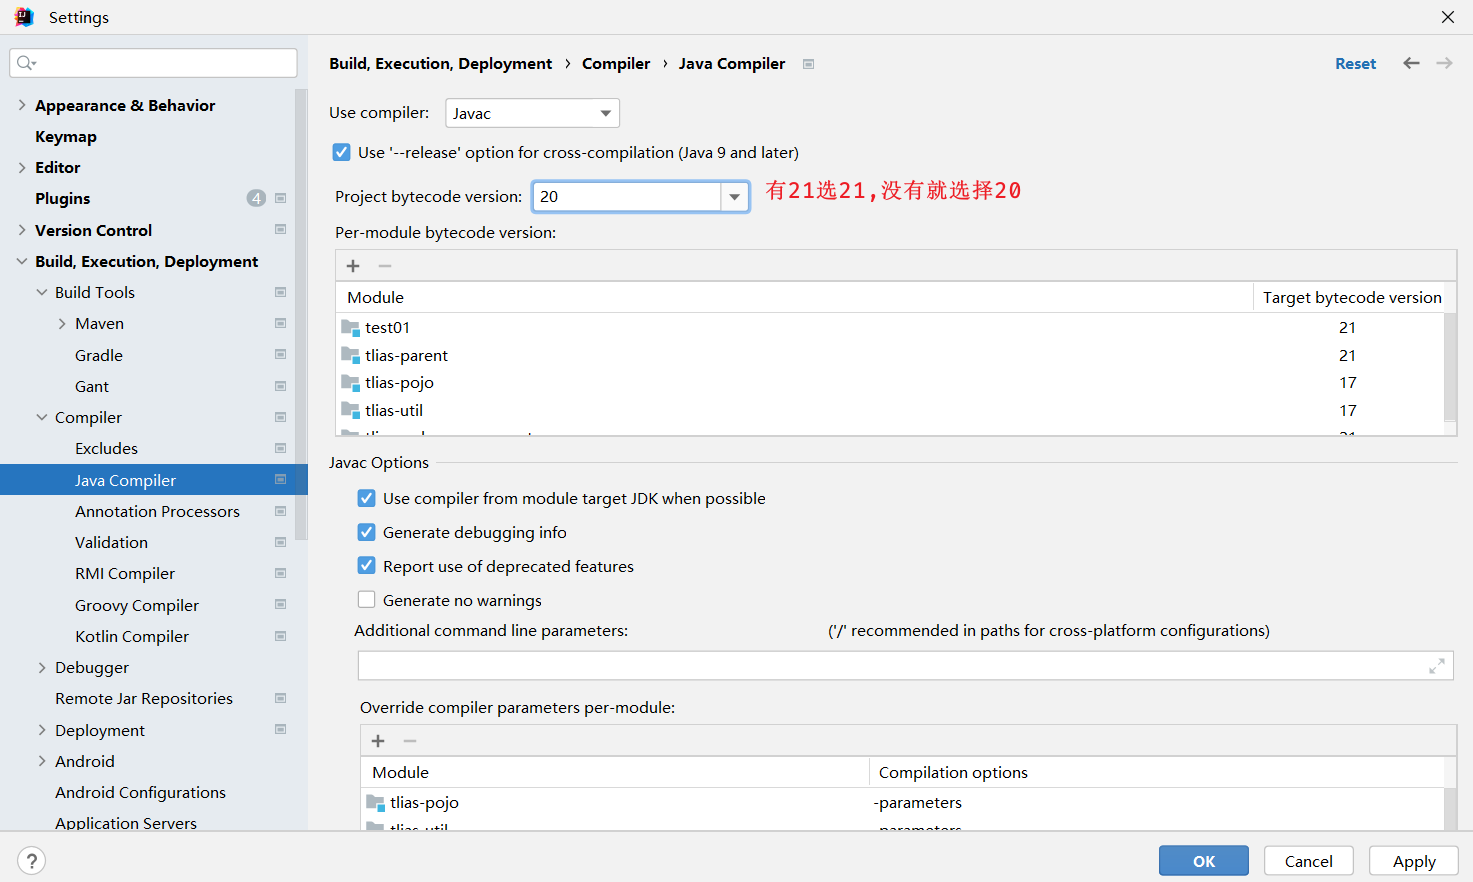Open the help question mark icon
Image resolution: width=1473 pixels, height=882 pixels.
tap(31, 861)
